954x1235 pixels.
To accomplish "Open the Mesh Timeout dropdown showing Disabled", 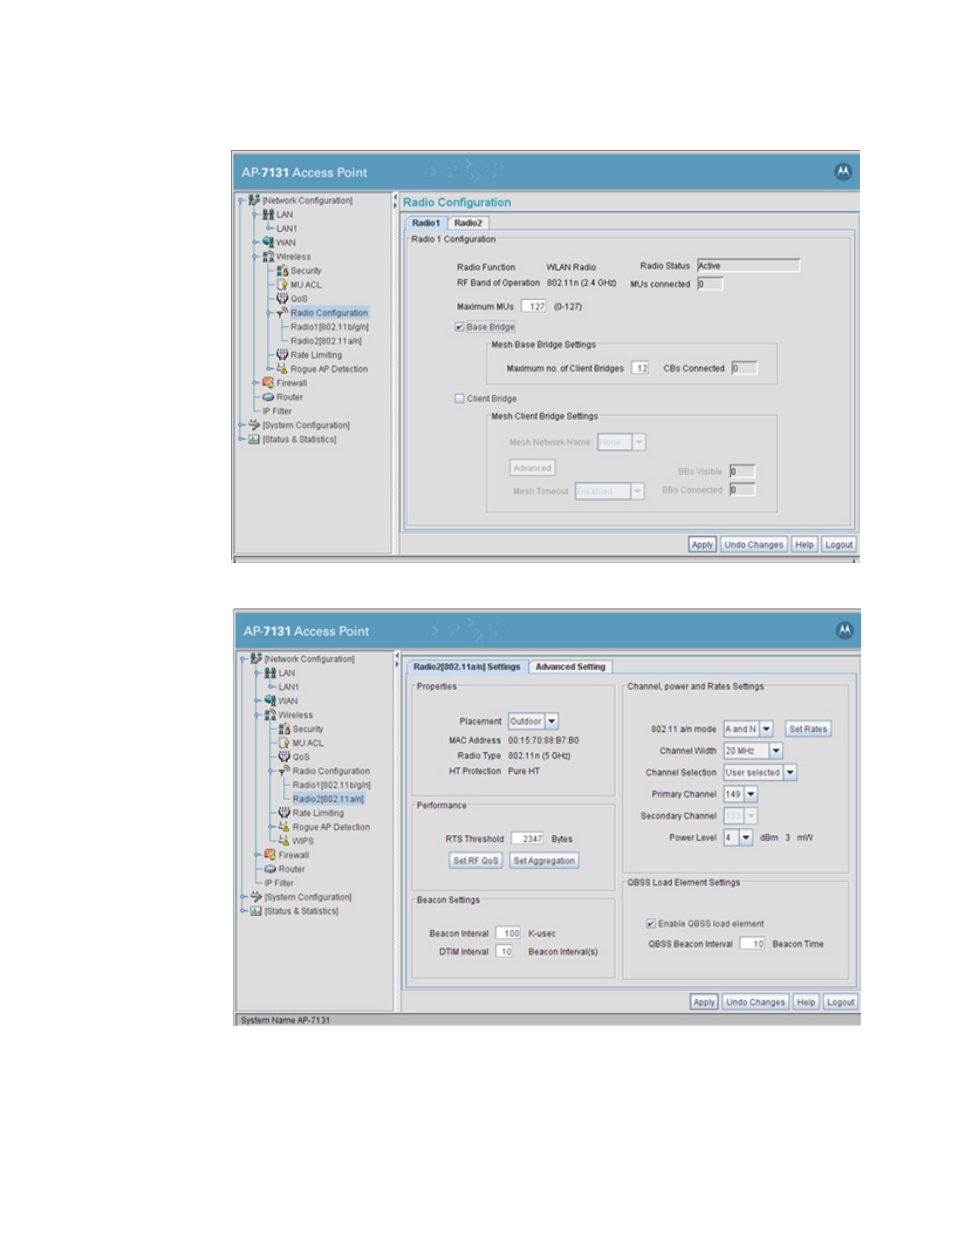I will (638, 491).
